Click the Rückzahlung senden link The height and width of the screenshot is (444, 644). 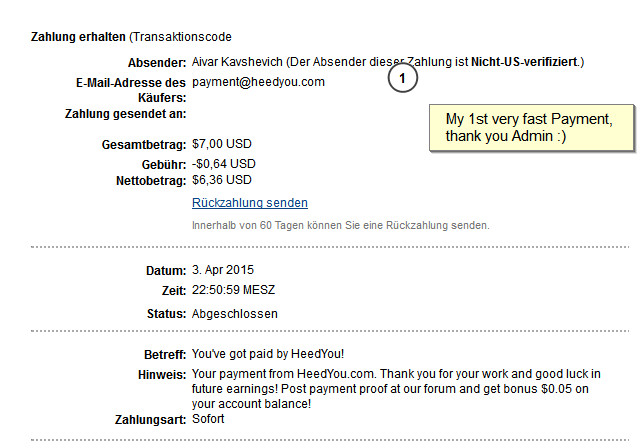click(249, 203)
